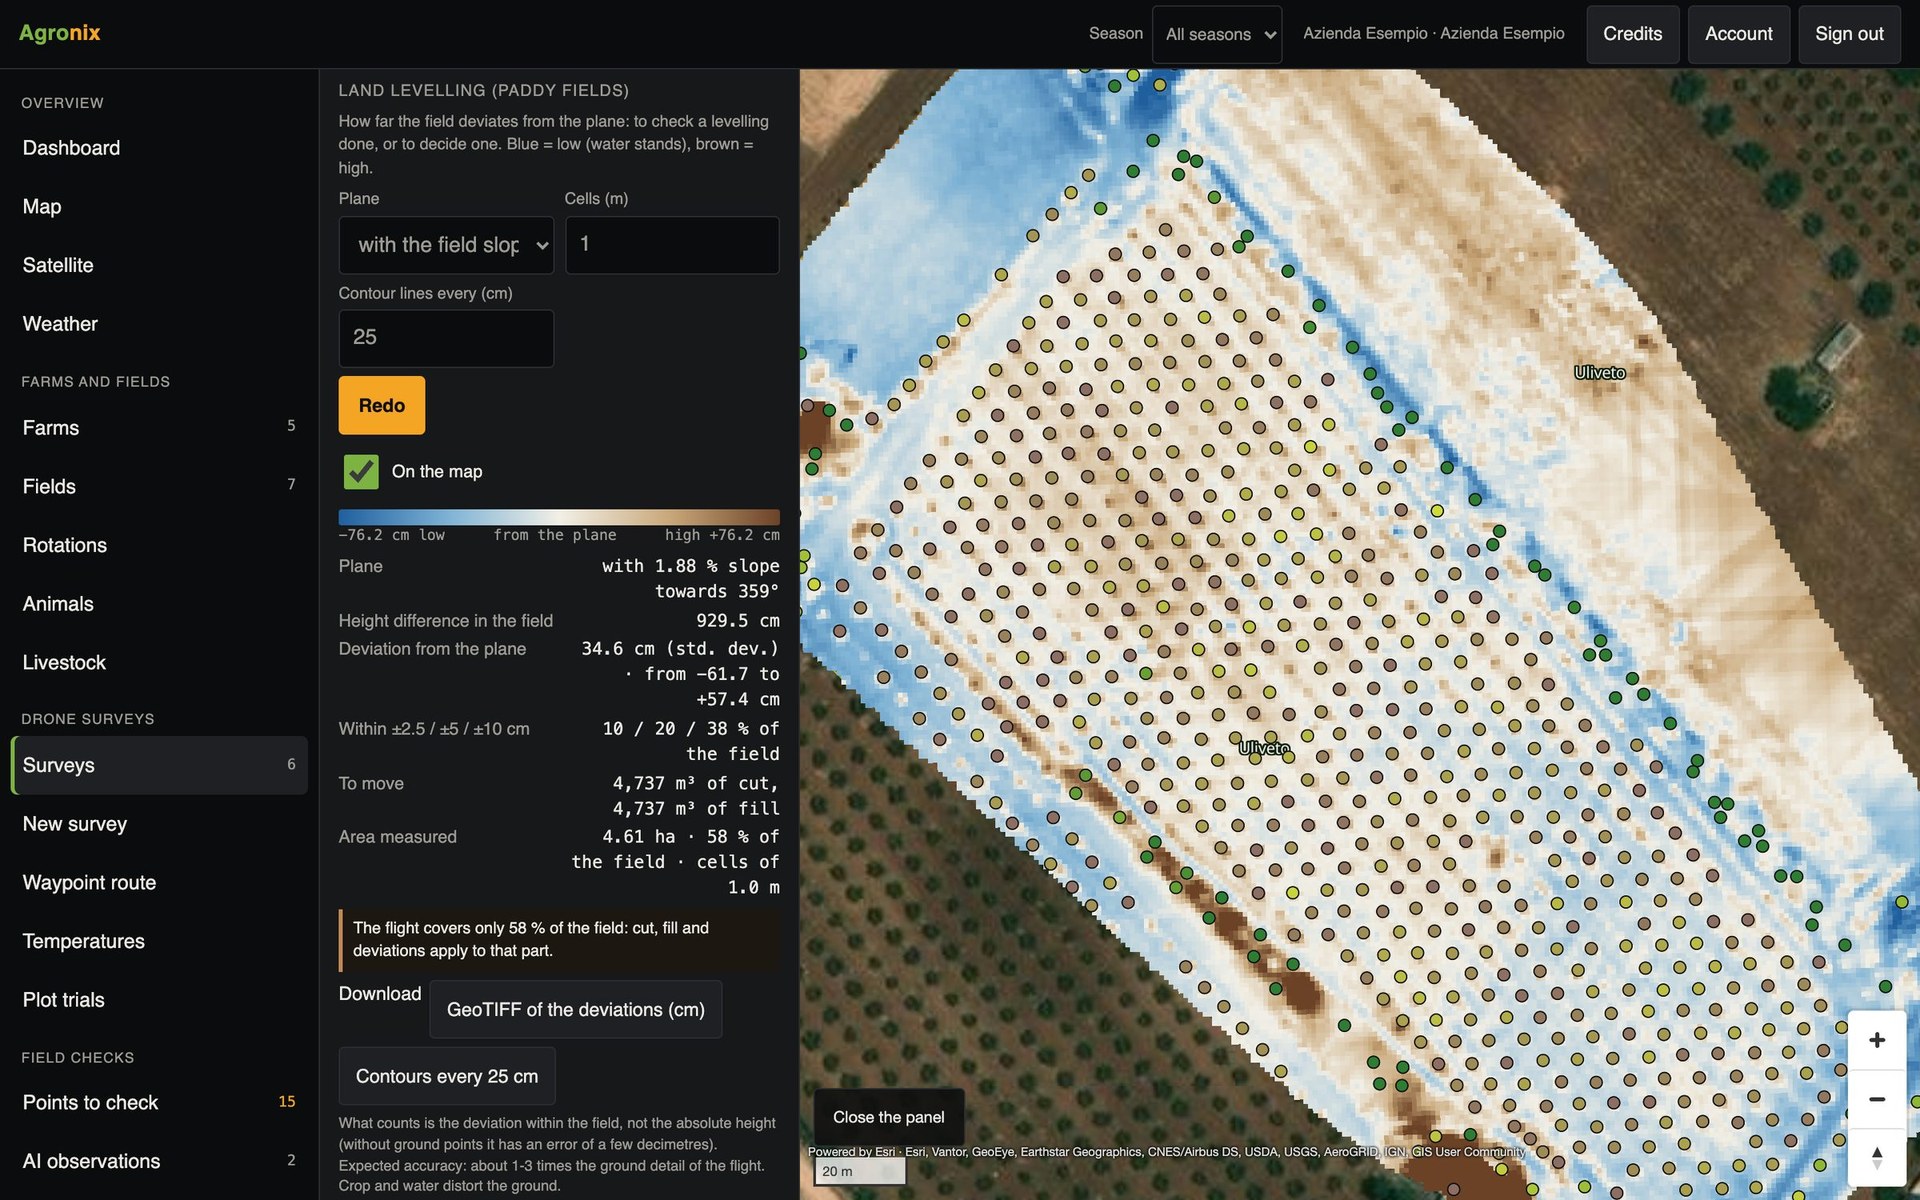Click the Powered by Esri attribution
Image resolution: width=1920 pixels, height=1200 pixels.
(851, 1151)
